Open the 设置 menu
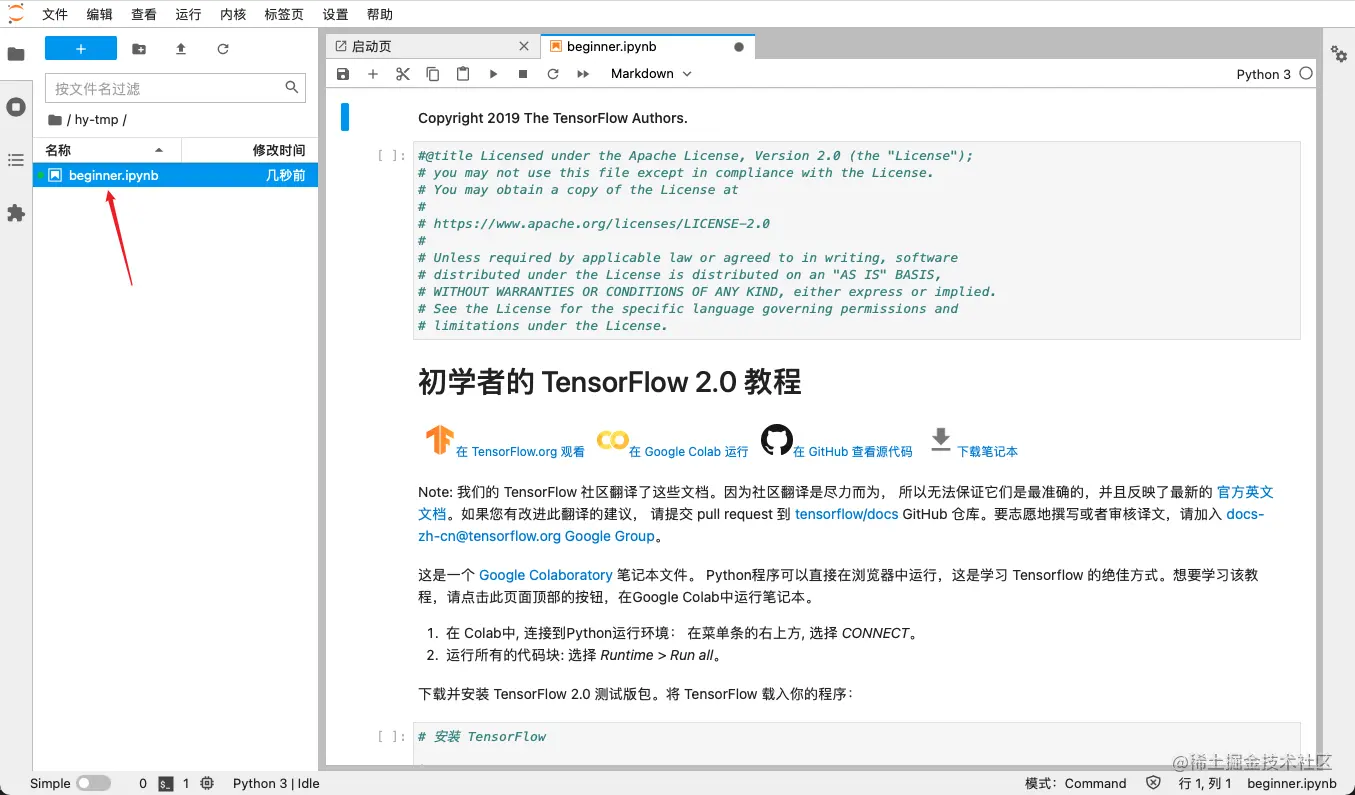1355x795 pixels. point(336,14)
